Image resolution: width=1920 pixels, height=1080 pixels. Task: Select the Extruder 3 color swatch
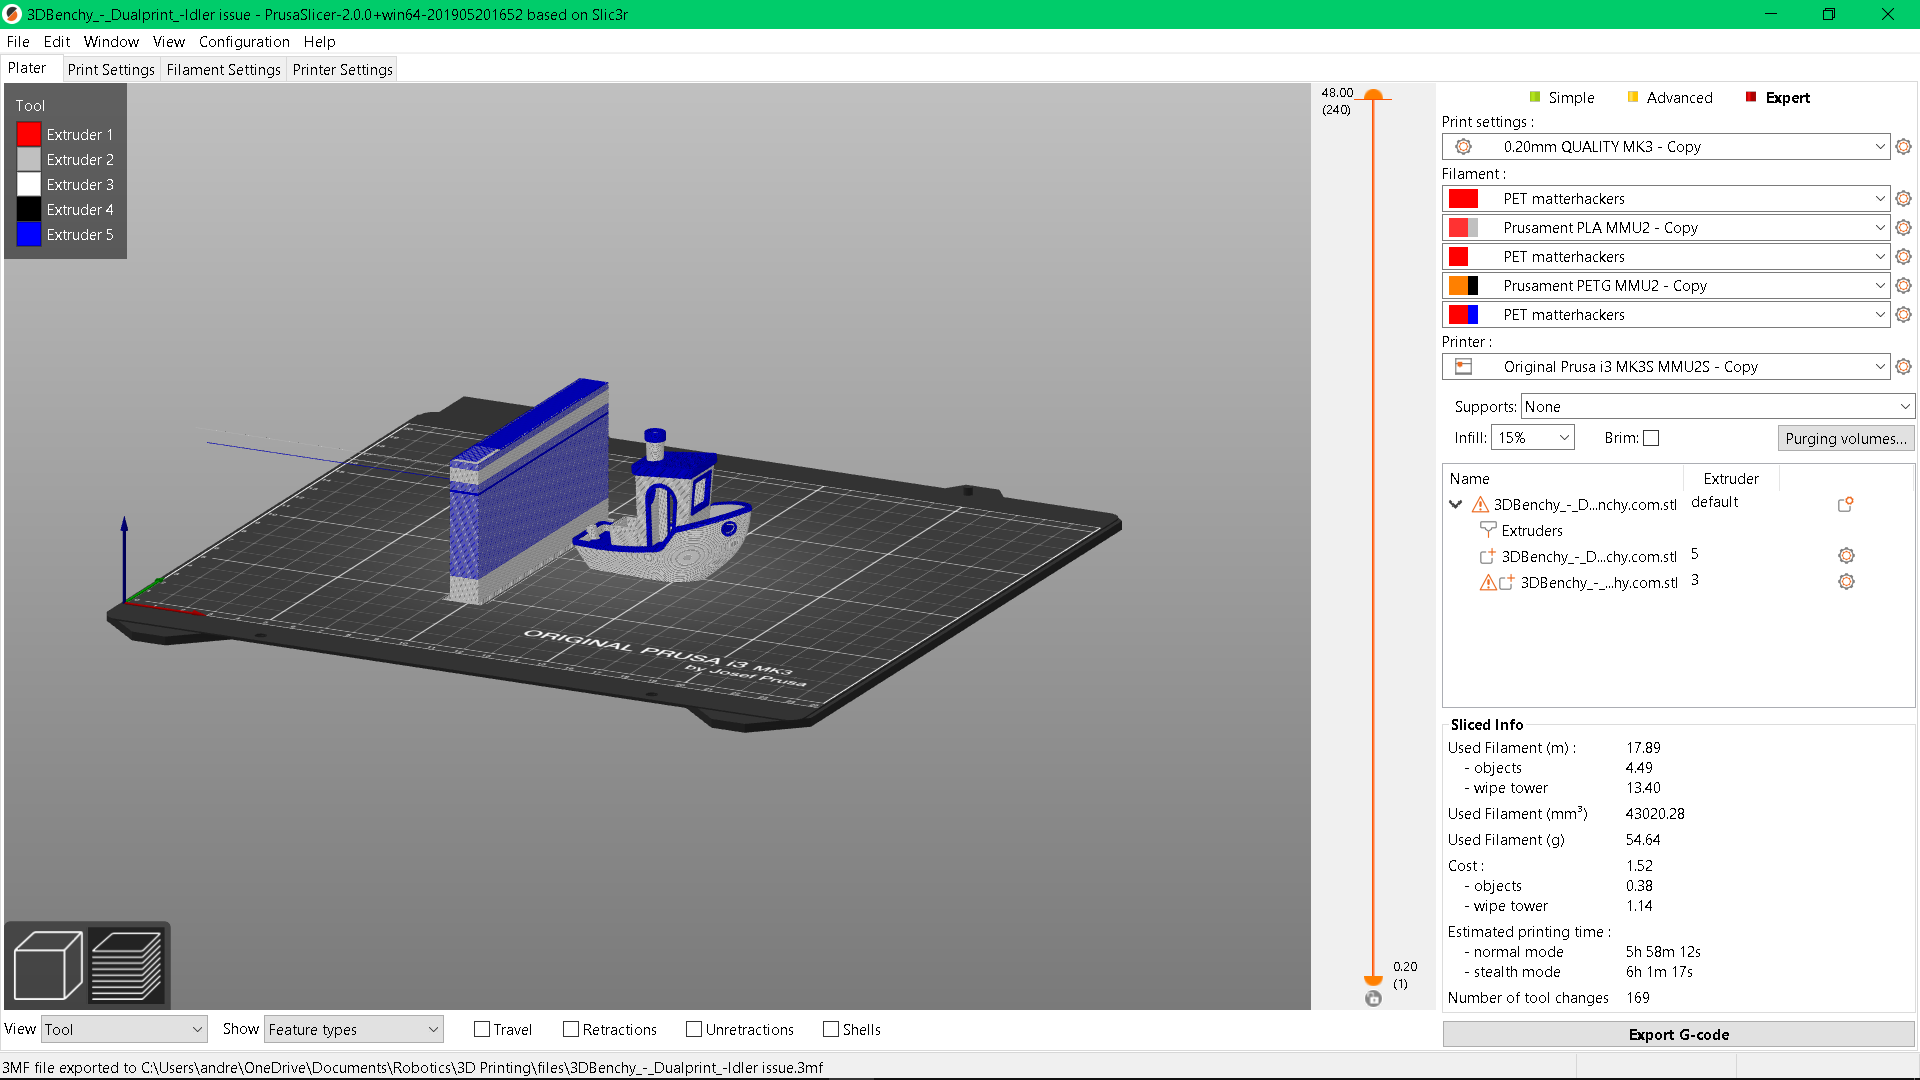pos(28,184)
